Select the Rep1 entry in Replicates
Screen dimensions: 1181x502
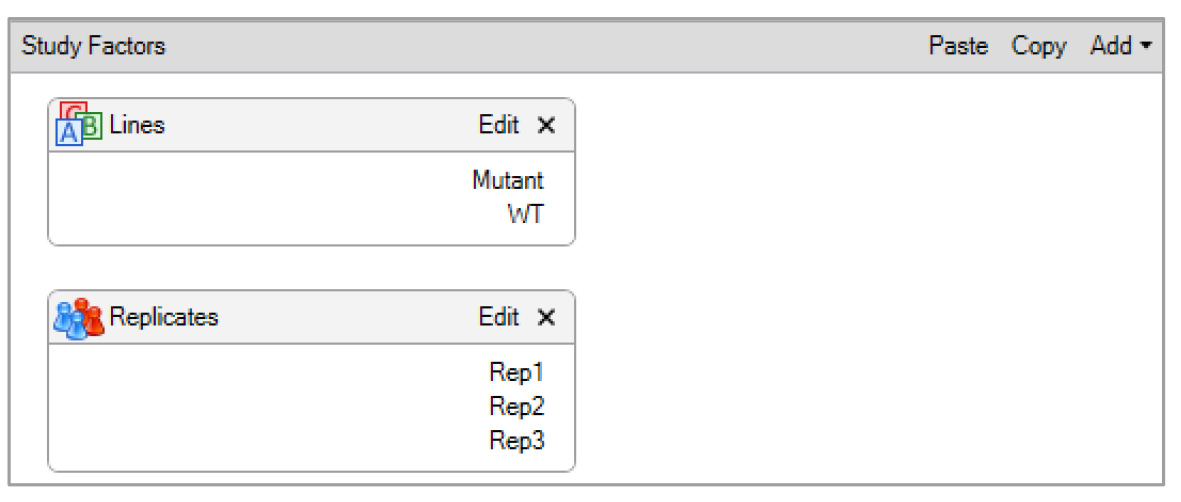[516, 373]
